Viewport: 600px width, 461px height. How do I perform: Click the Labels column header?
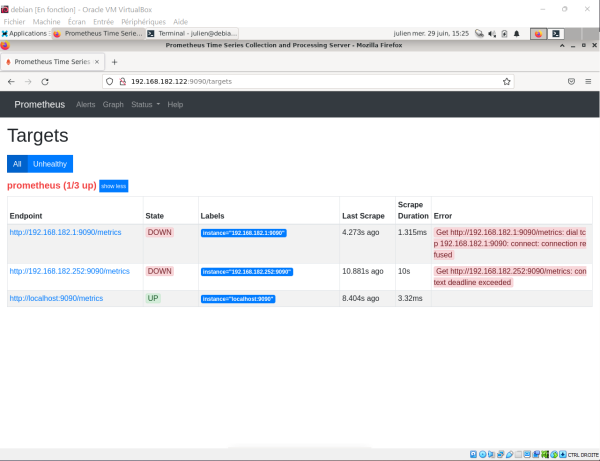pyautogui.click(x=212, y=216)
